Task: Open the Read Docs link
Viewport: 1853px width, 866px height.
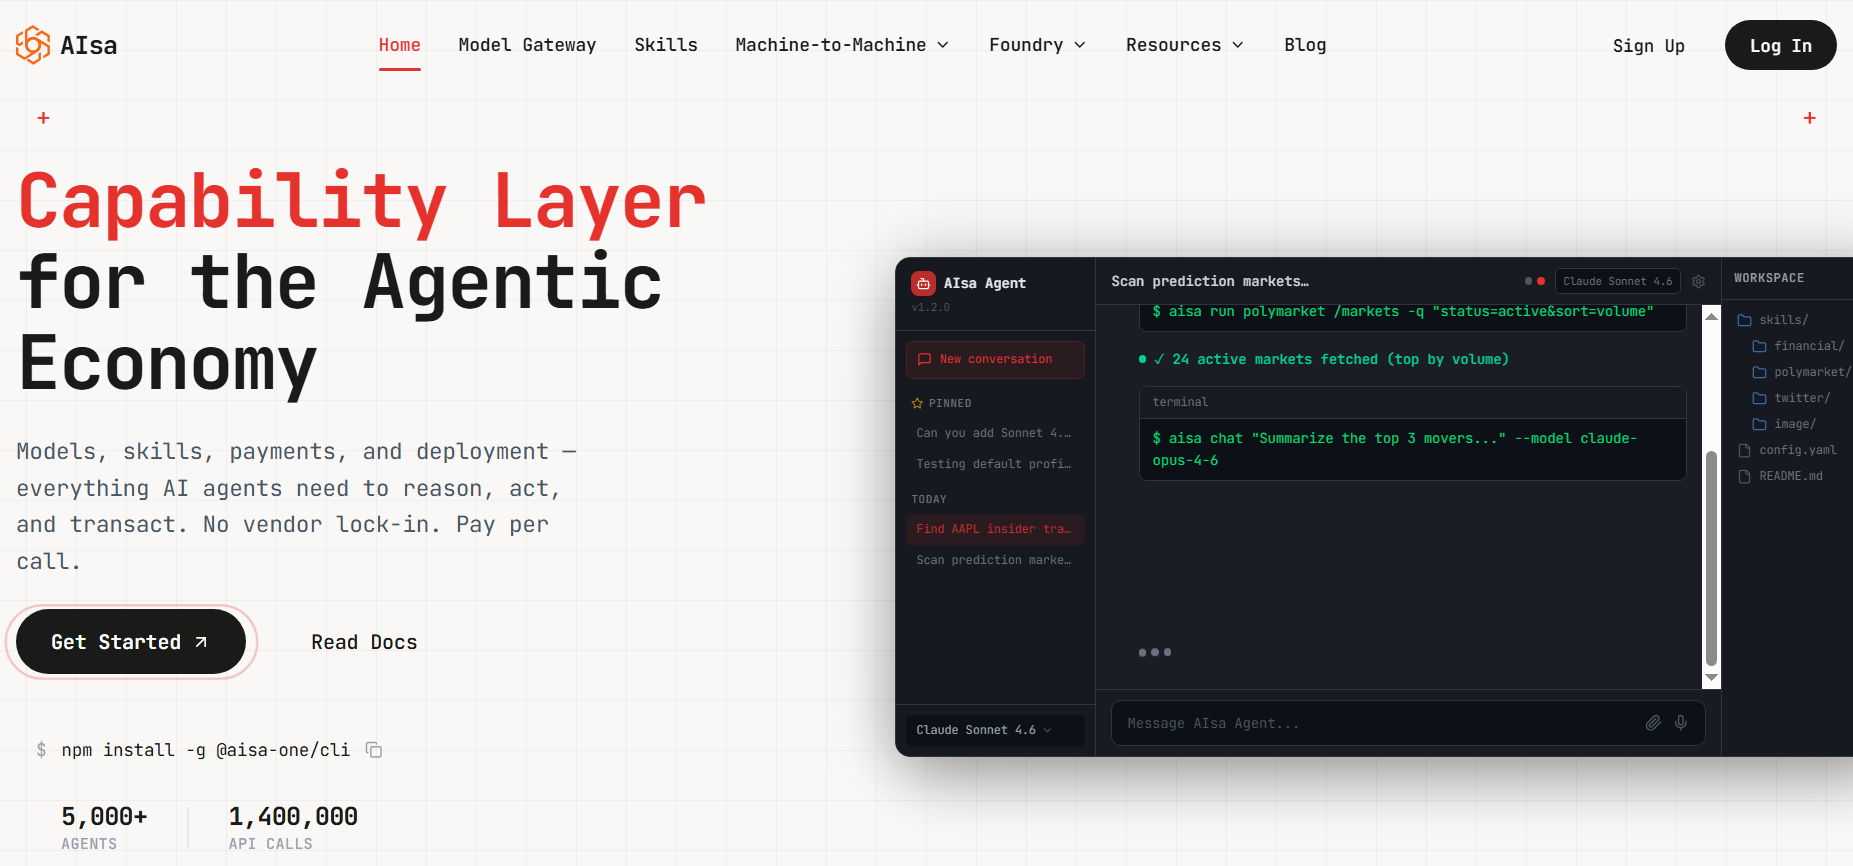Action: point(364,642)
